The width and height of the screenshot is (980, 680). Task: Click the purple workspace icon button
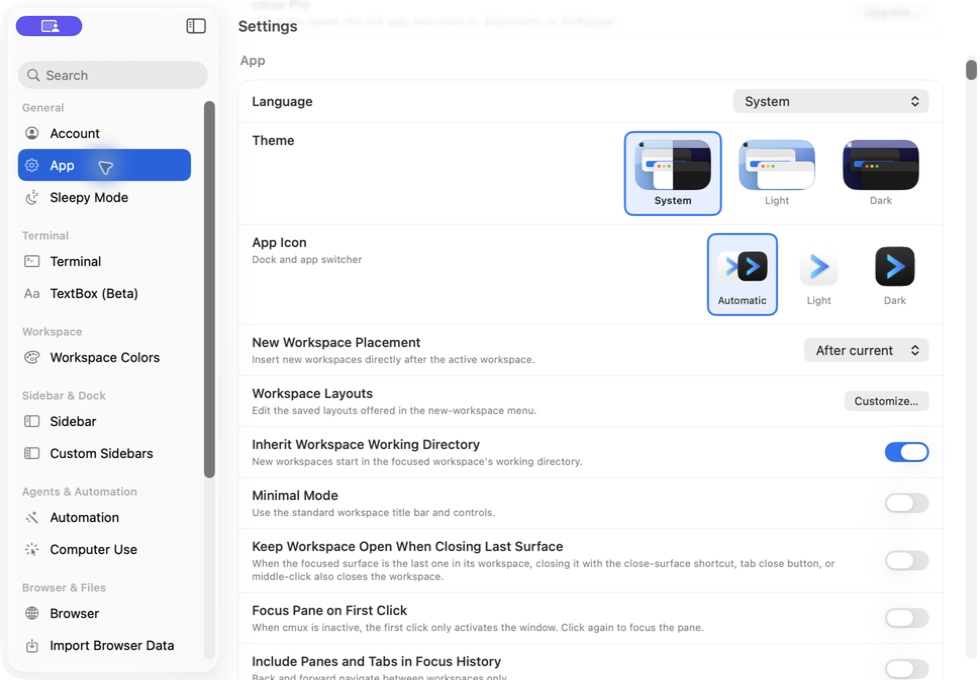(x=49, y=26)
